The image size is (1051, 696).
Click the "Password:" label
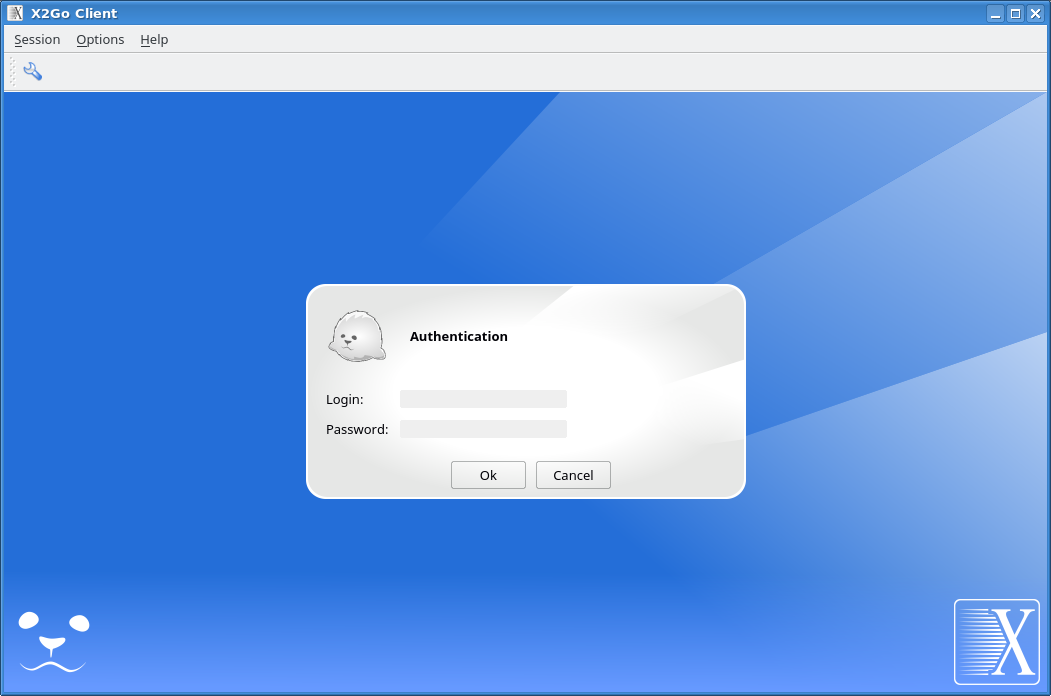tap(357, 430)
